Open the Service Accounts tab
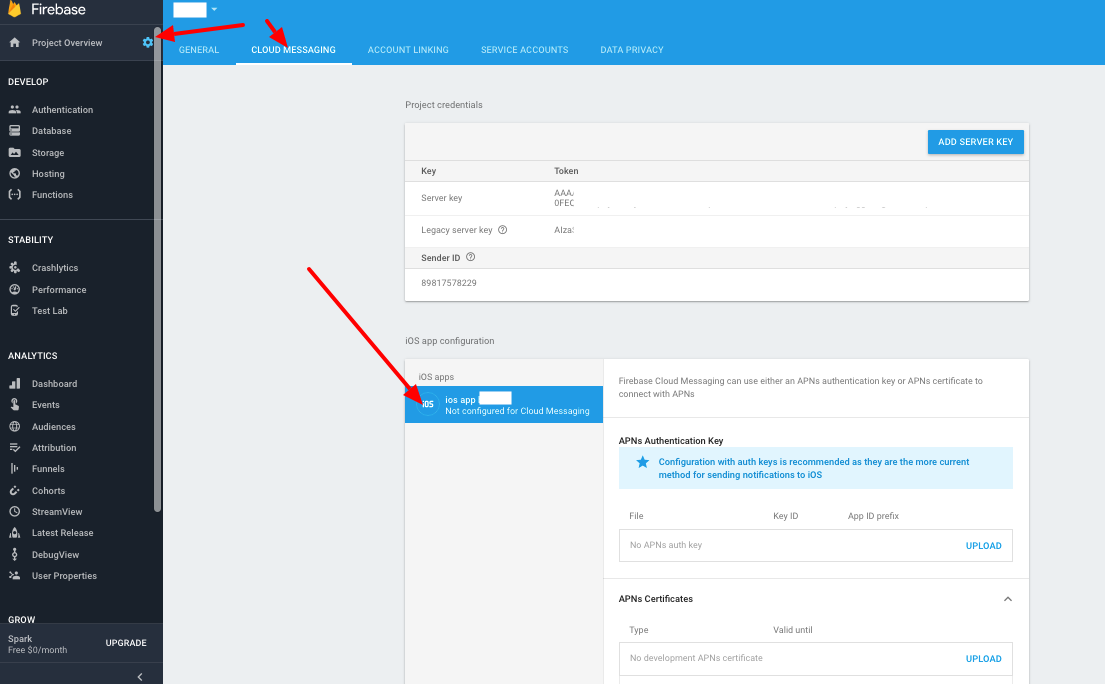Viewport: 1105px width, 684px height. pyautogui.click(x=524, y=49)
